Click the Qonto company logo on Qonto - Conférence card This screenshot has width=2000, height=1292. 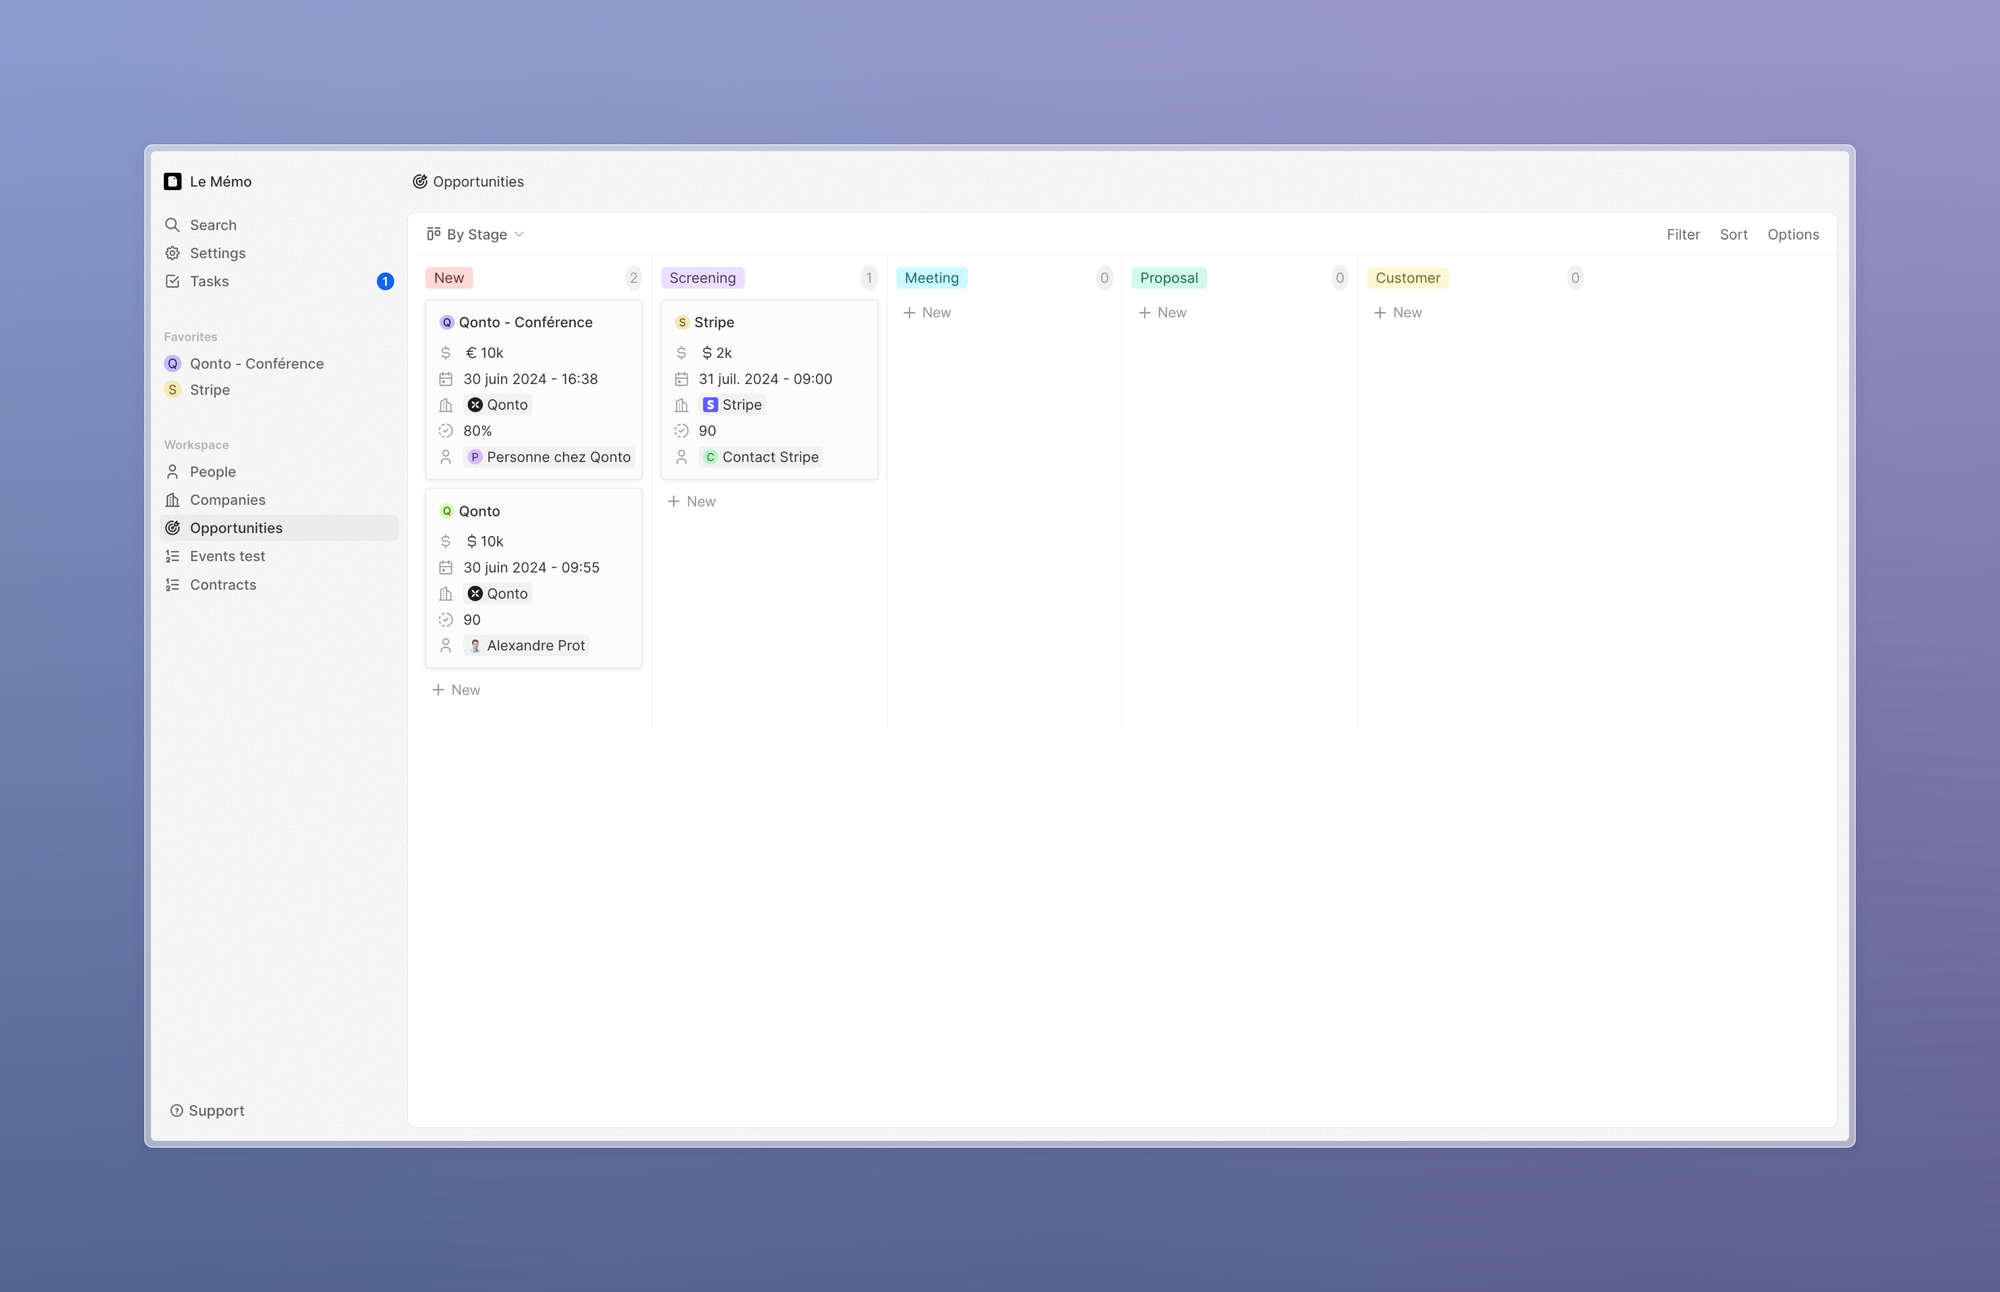coord(475,405)
